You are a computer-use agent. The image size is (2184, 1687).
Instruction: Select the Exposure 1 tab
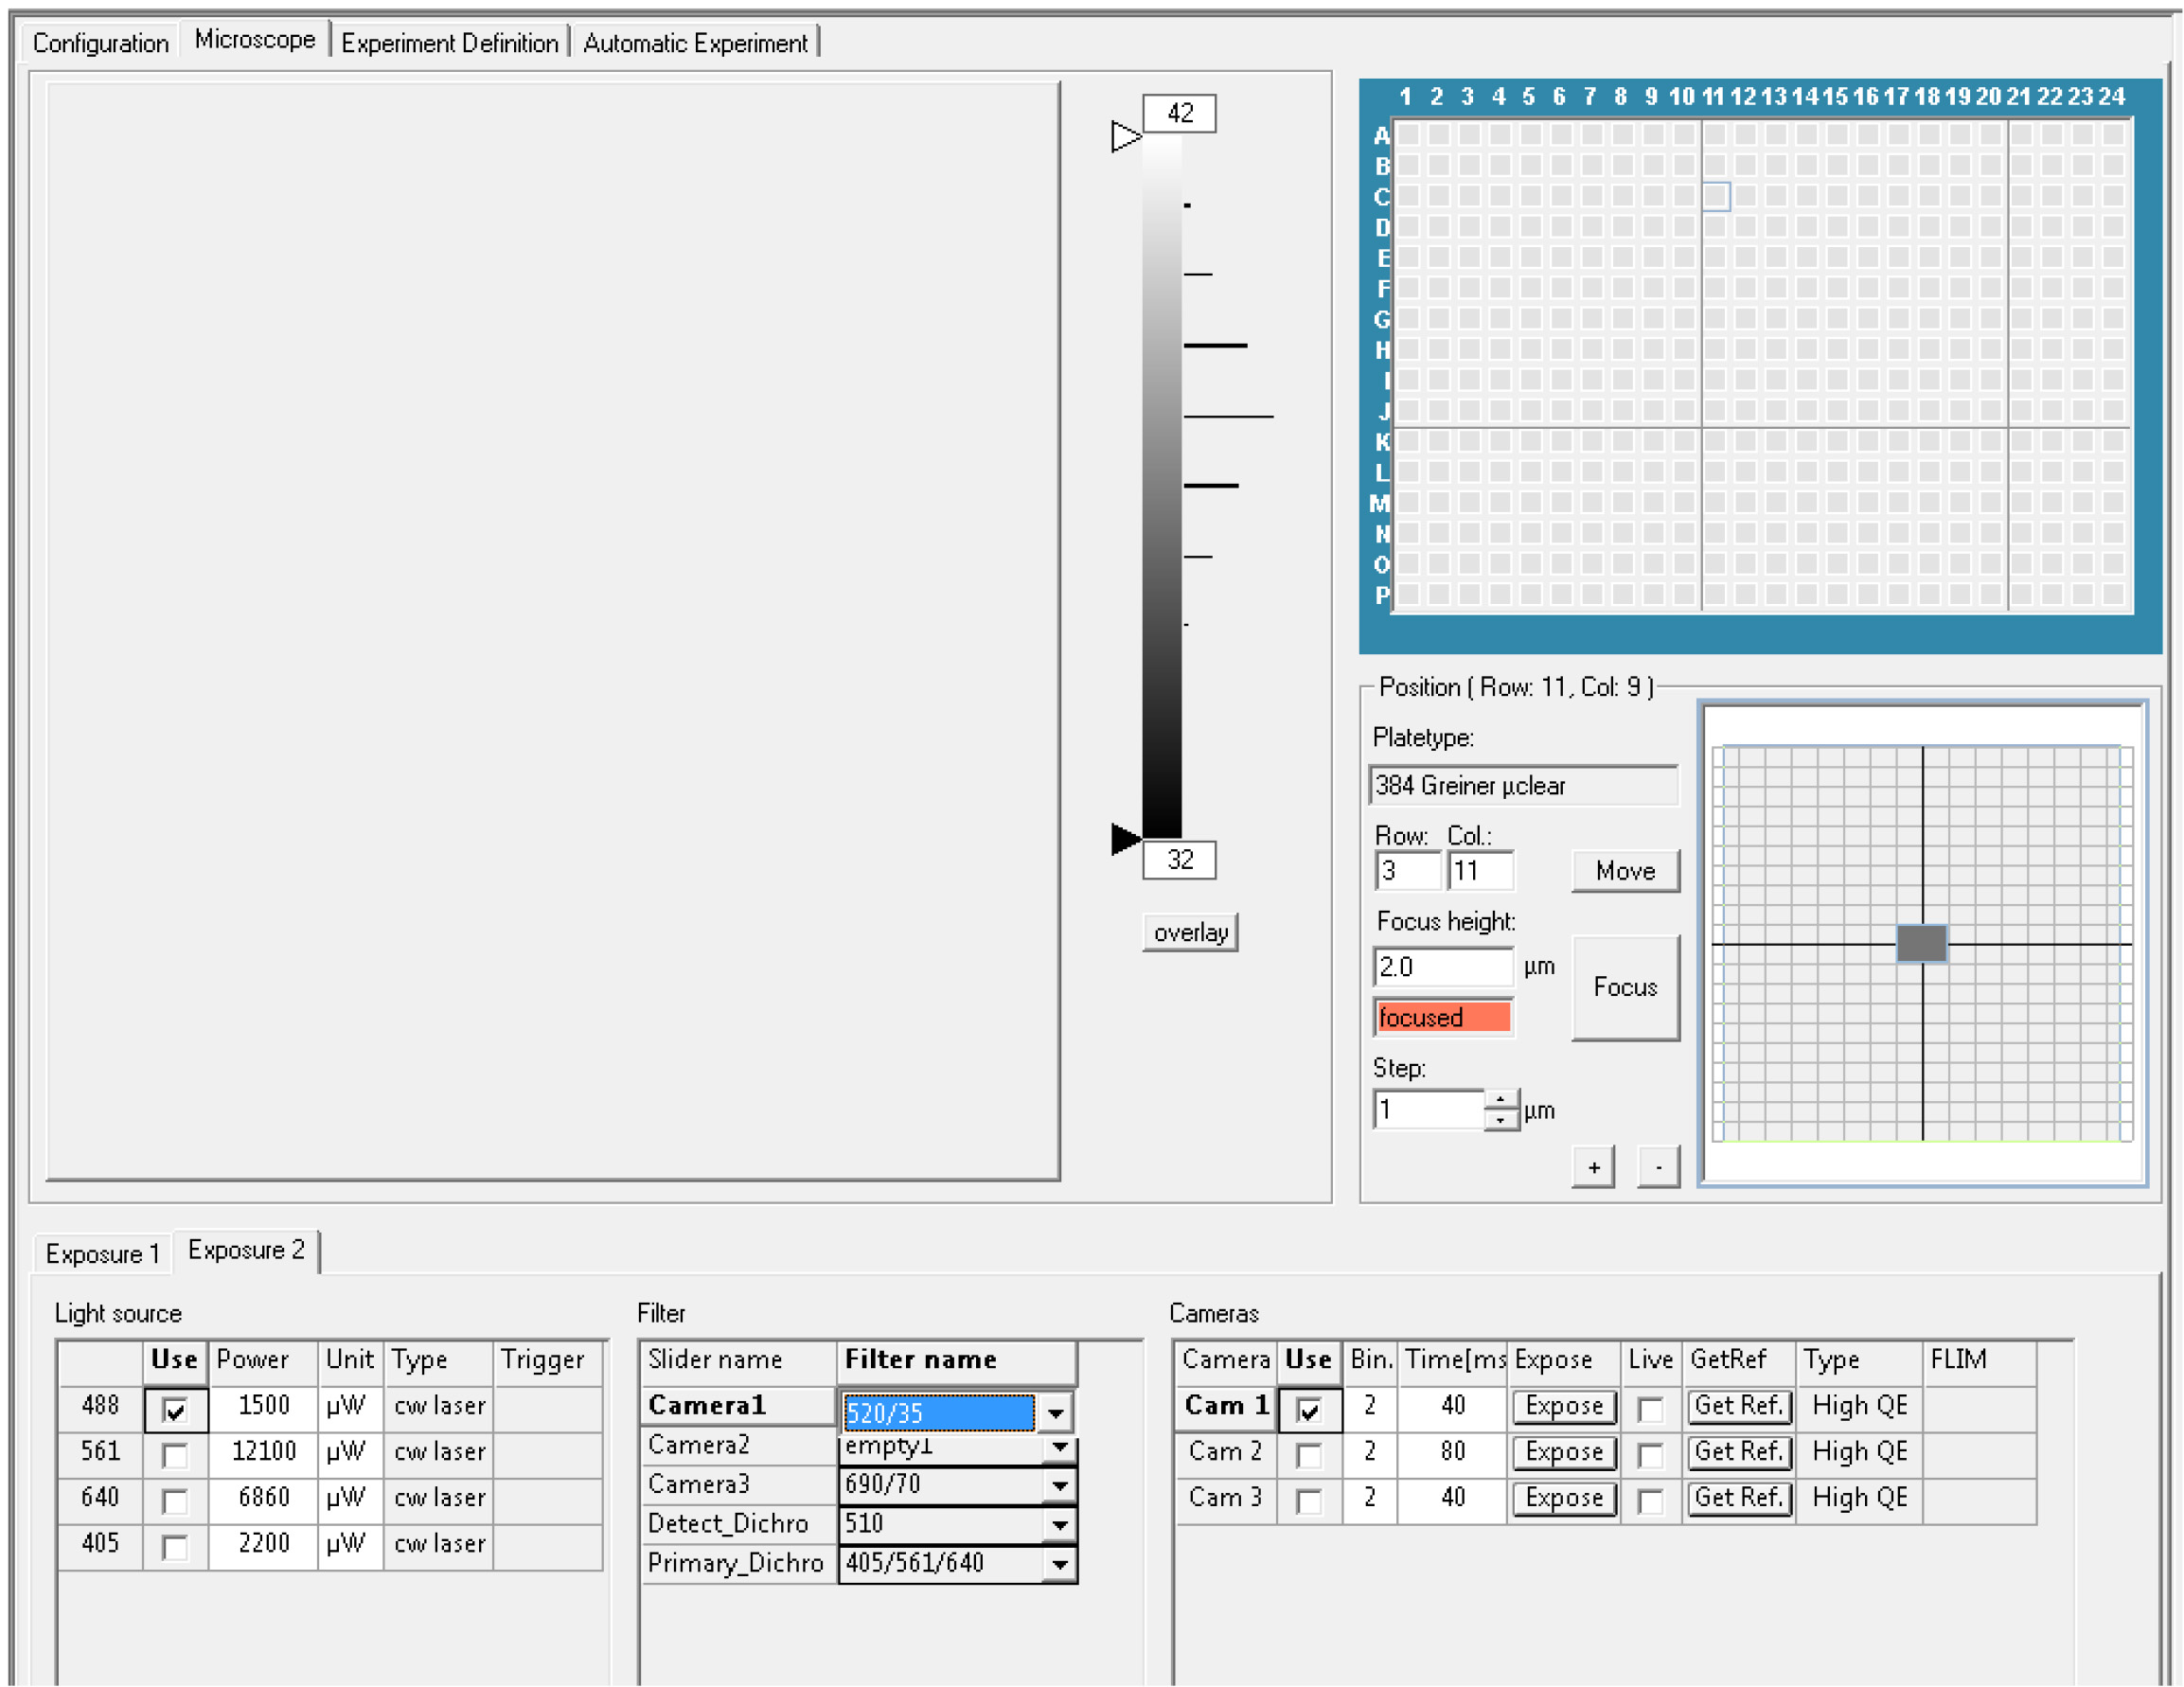click(102, 1254)
